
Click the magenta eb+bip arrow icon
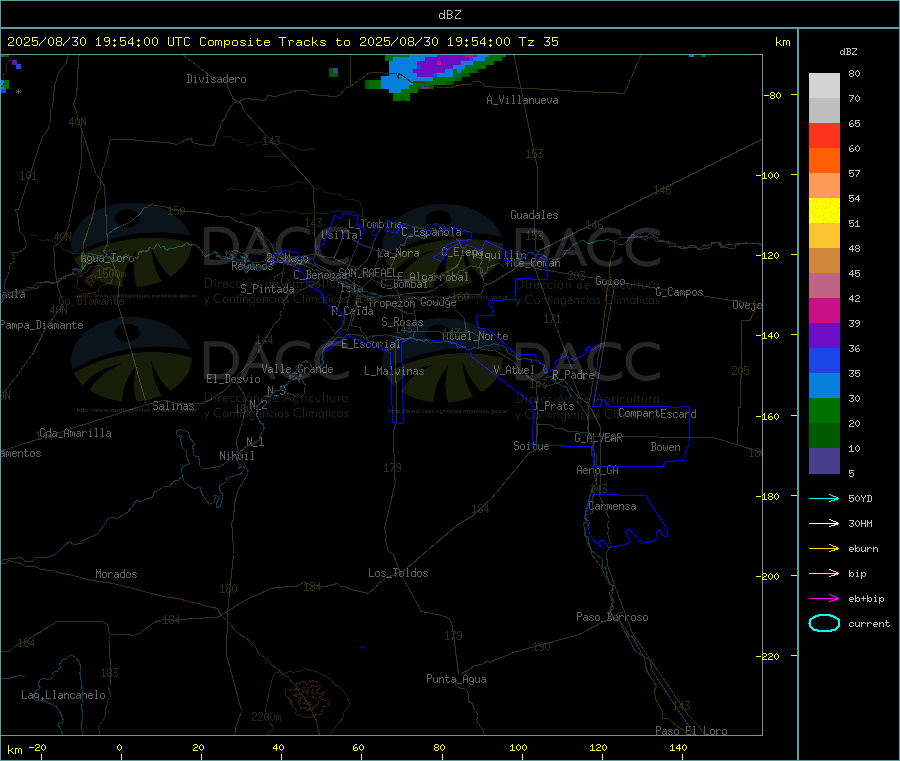824,599
